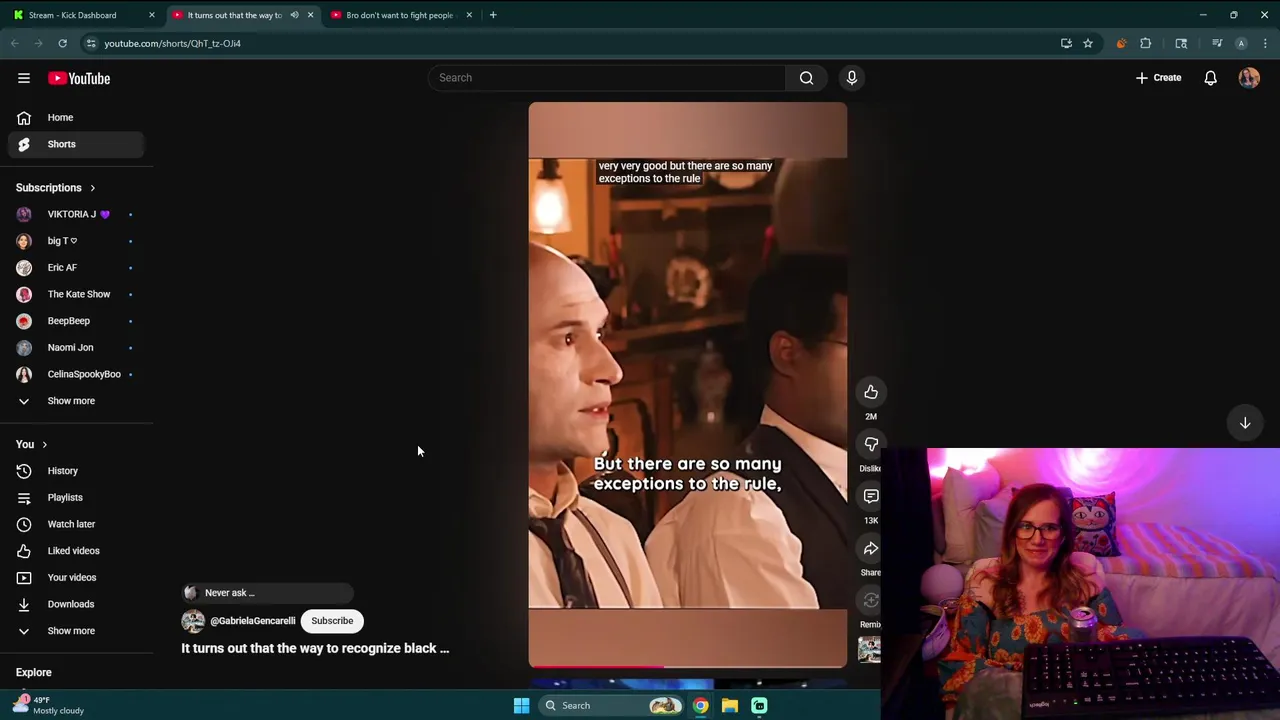Open the Chrome extensions puzzle icon

pos(1146,43)
